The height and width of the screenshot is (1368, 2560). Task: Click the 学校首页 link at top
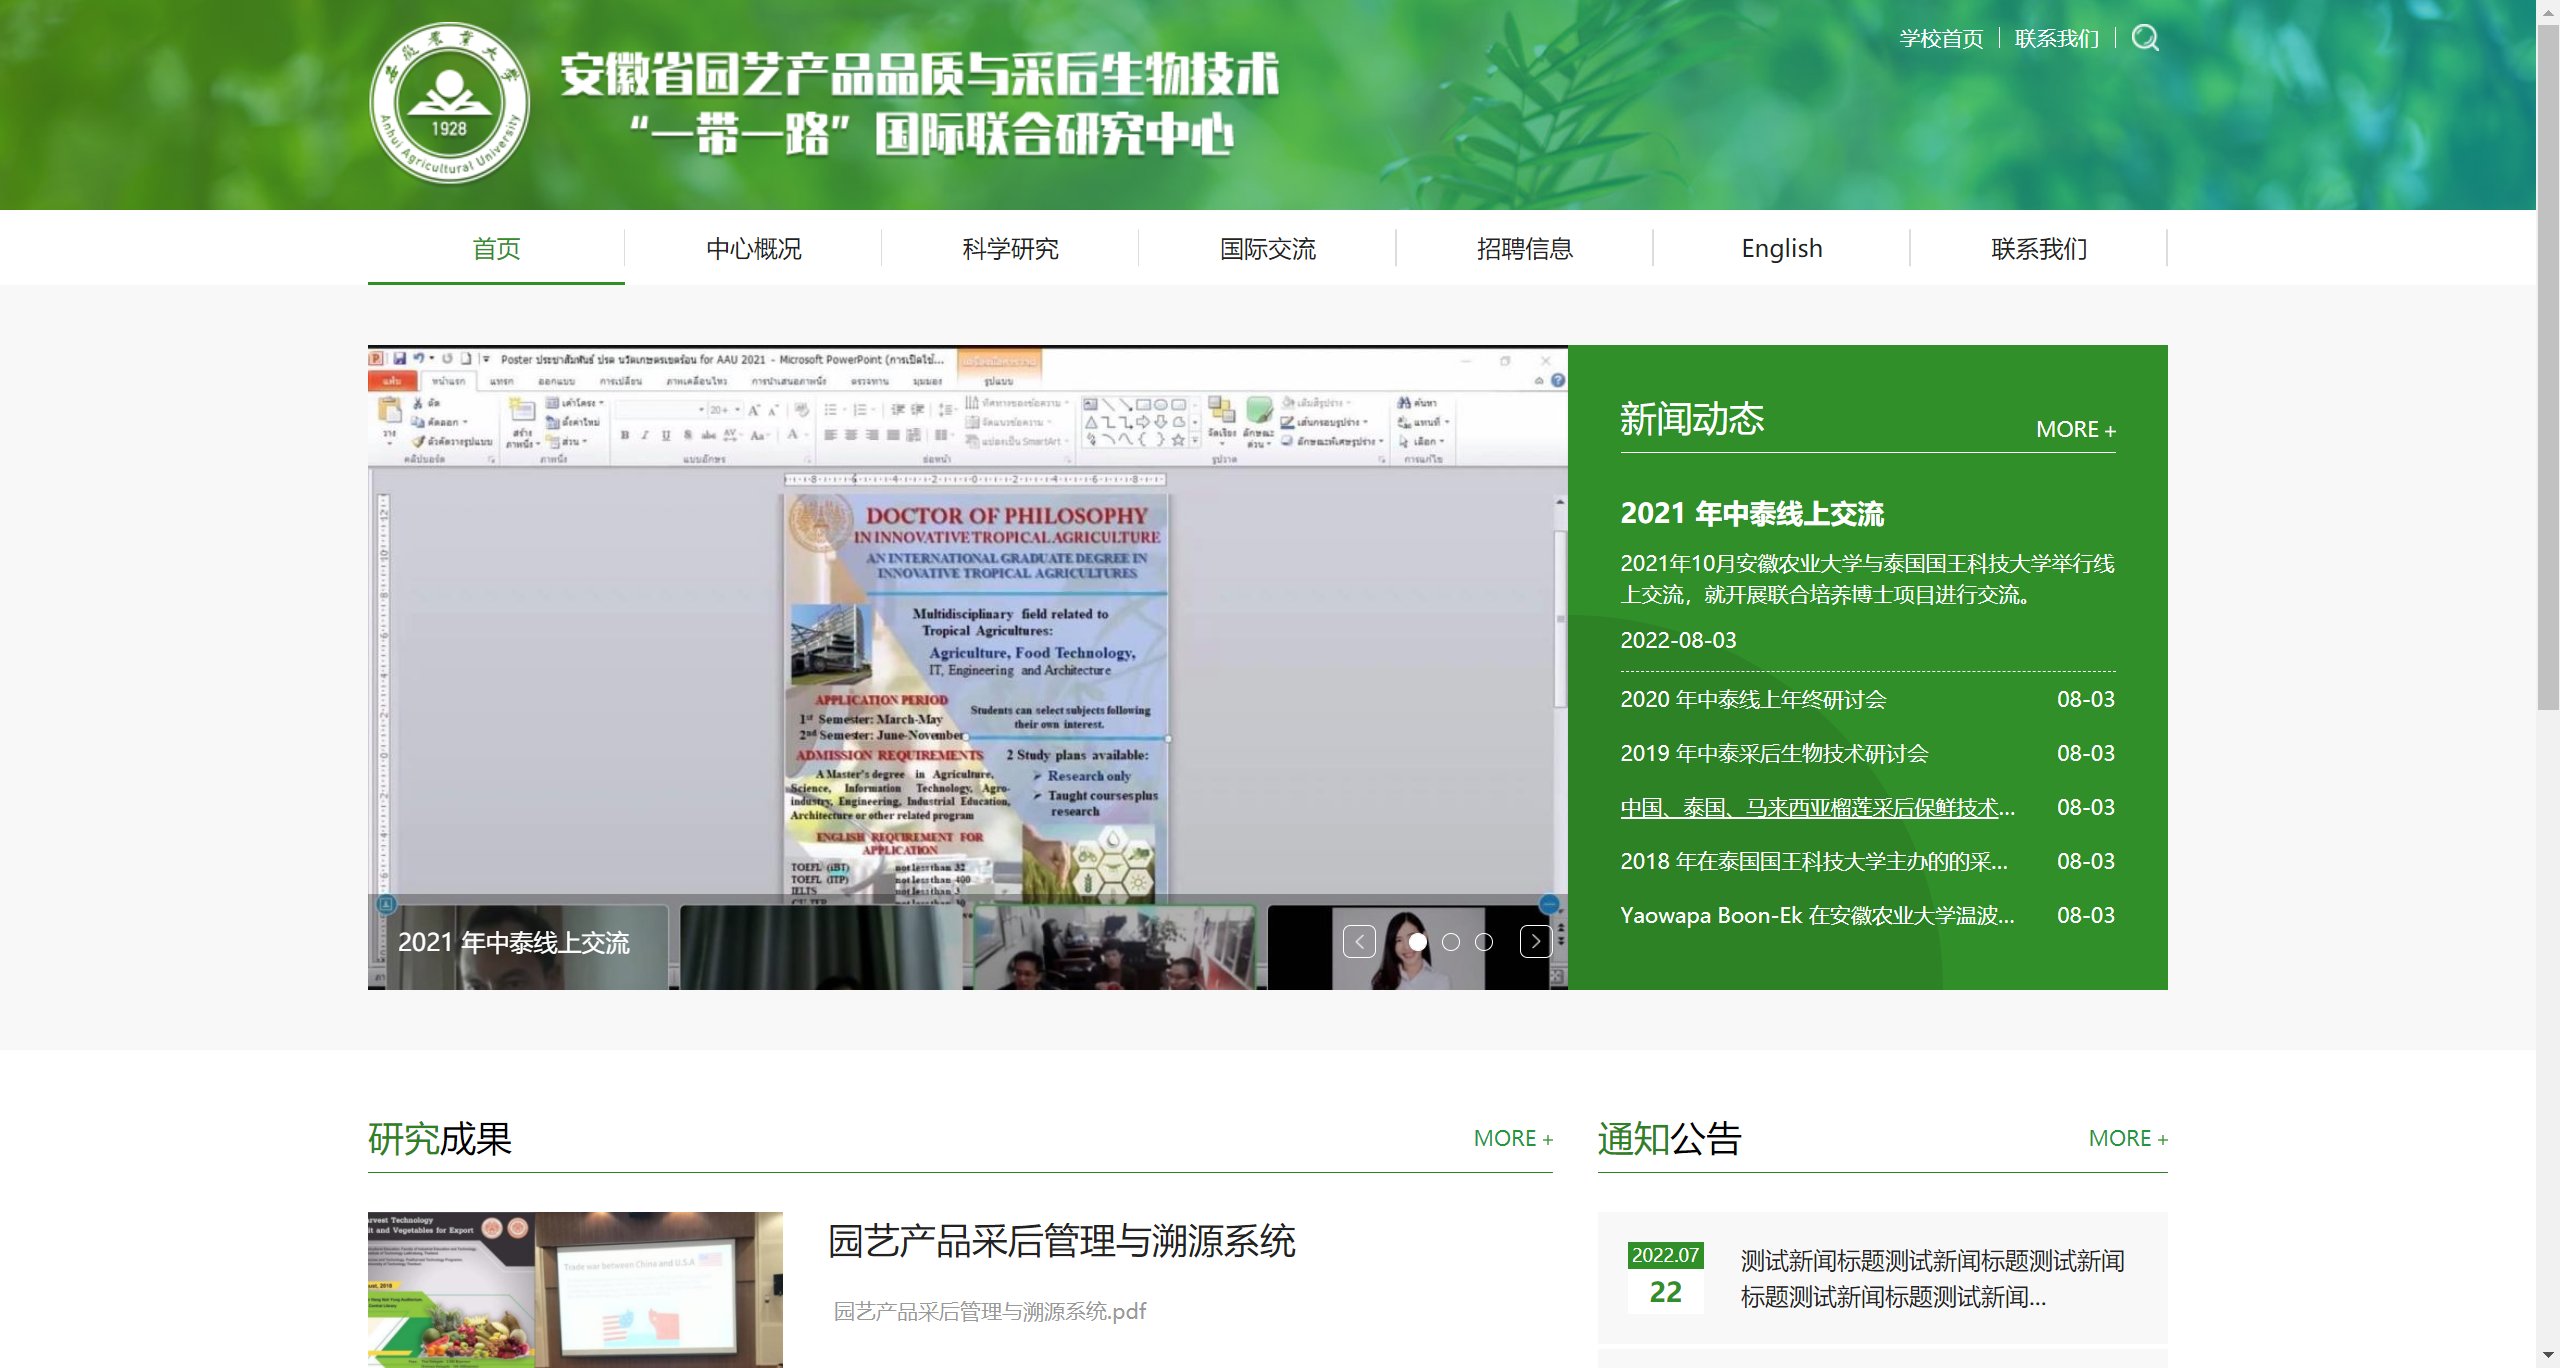[x=1941, y=38]
